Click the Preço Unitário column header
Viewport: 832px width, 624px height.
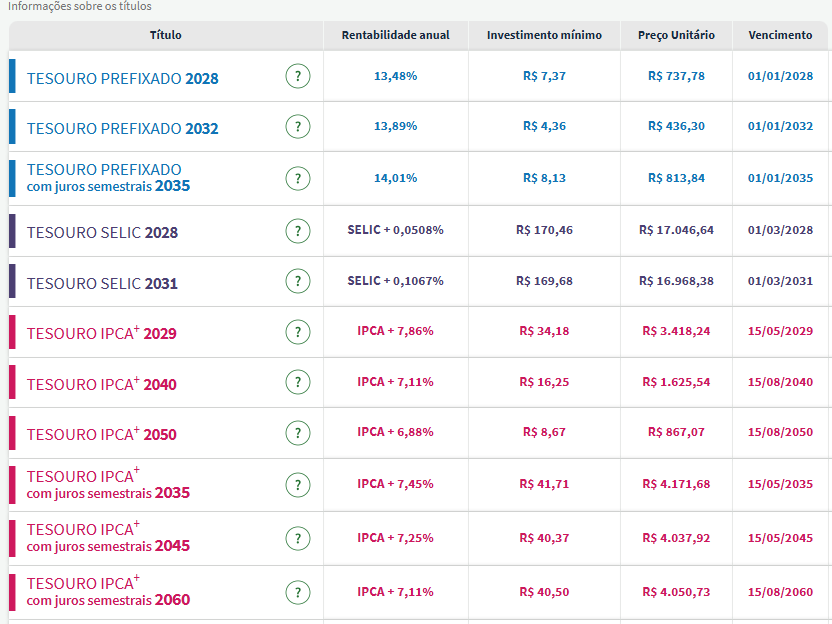(676, 35)
